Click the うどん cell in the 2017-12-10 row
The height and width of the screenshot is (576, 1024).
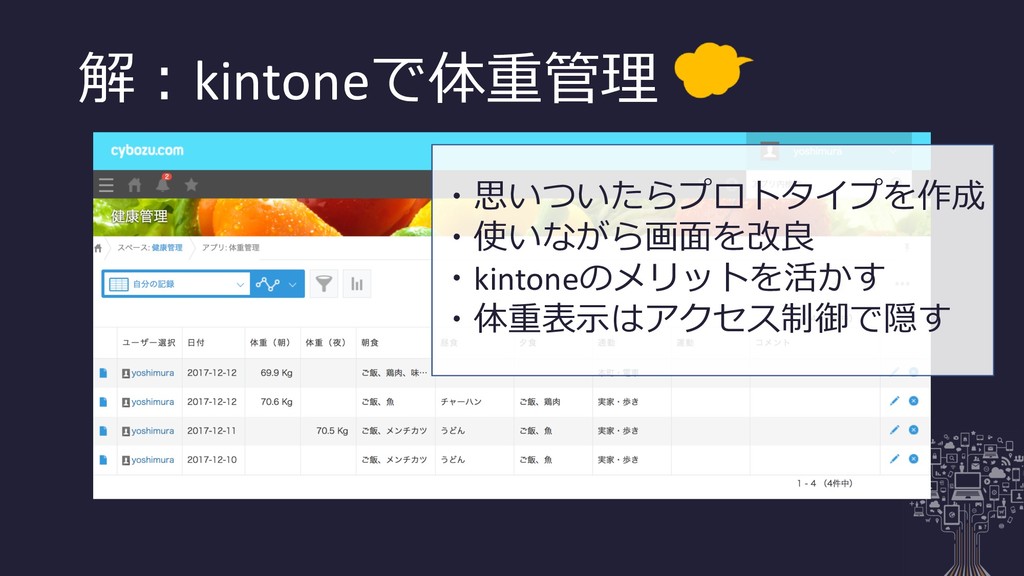click(474, 460)
